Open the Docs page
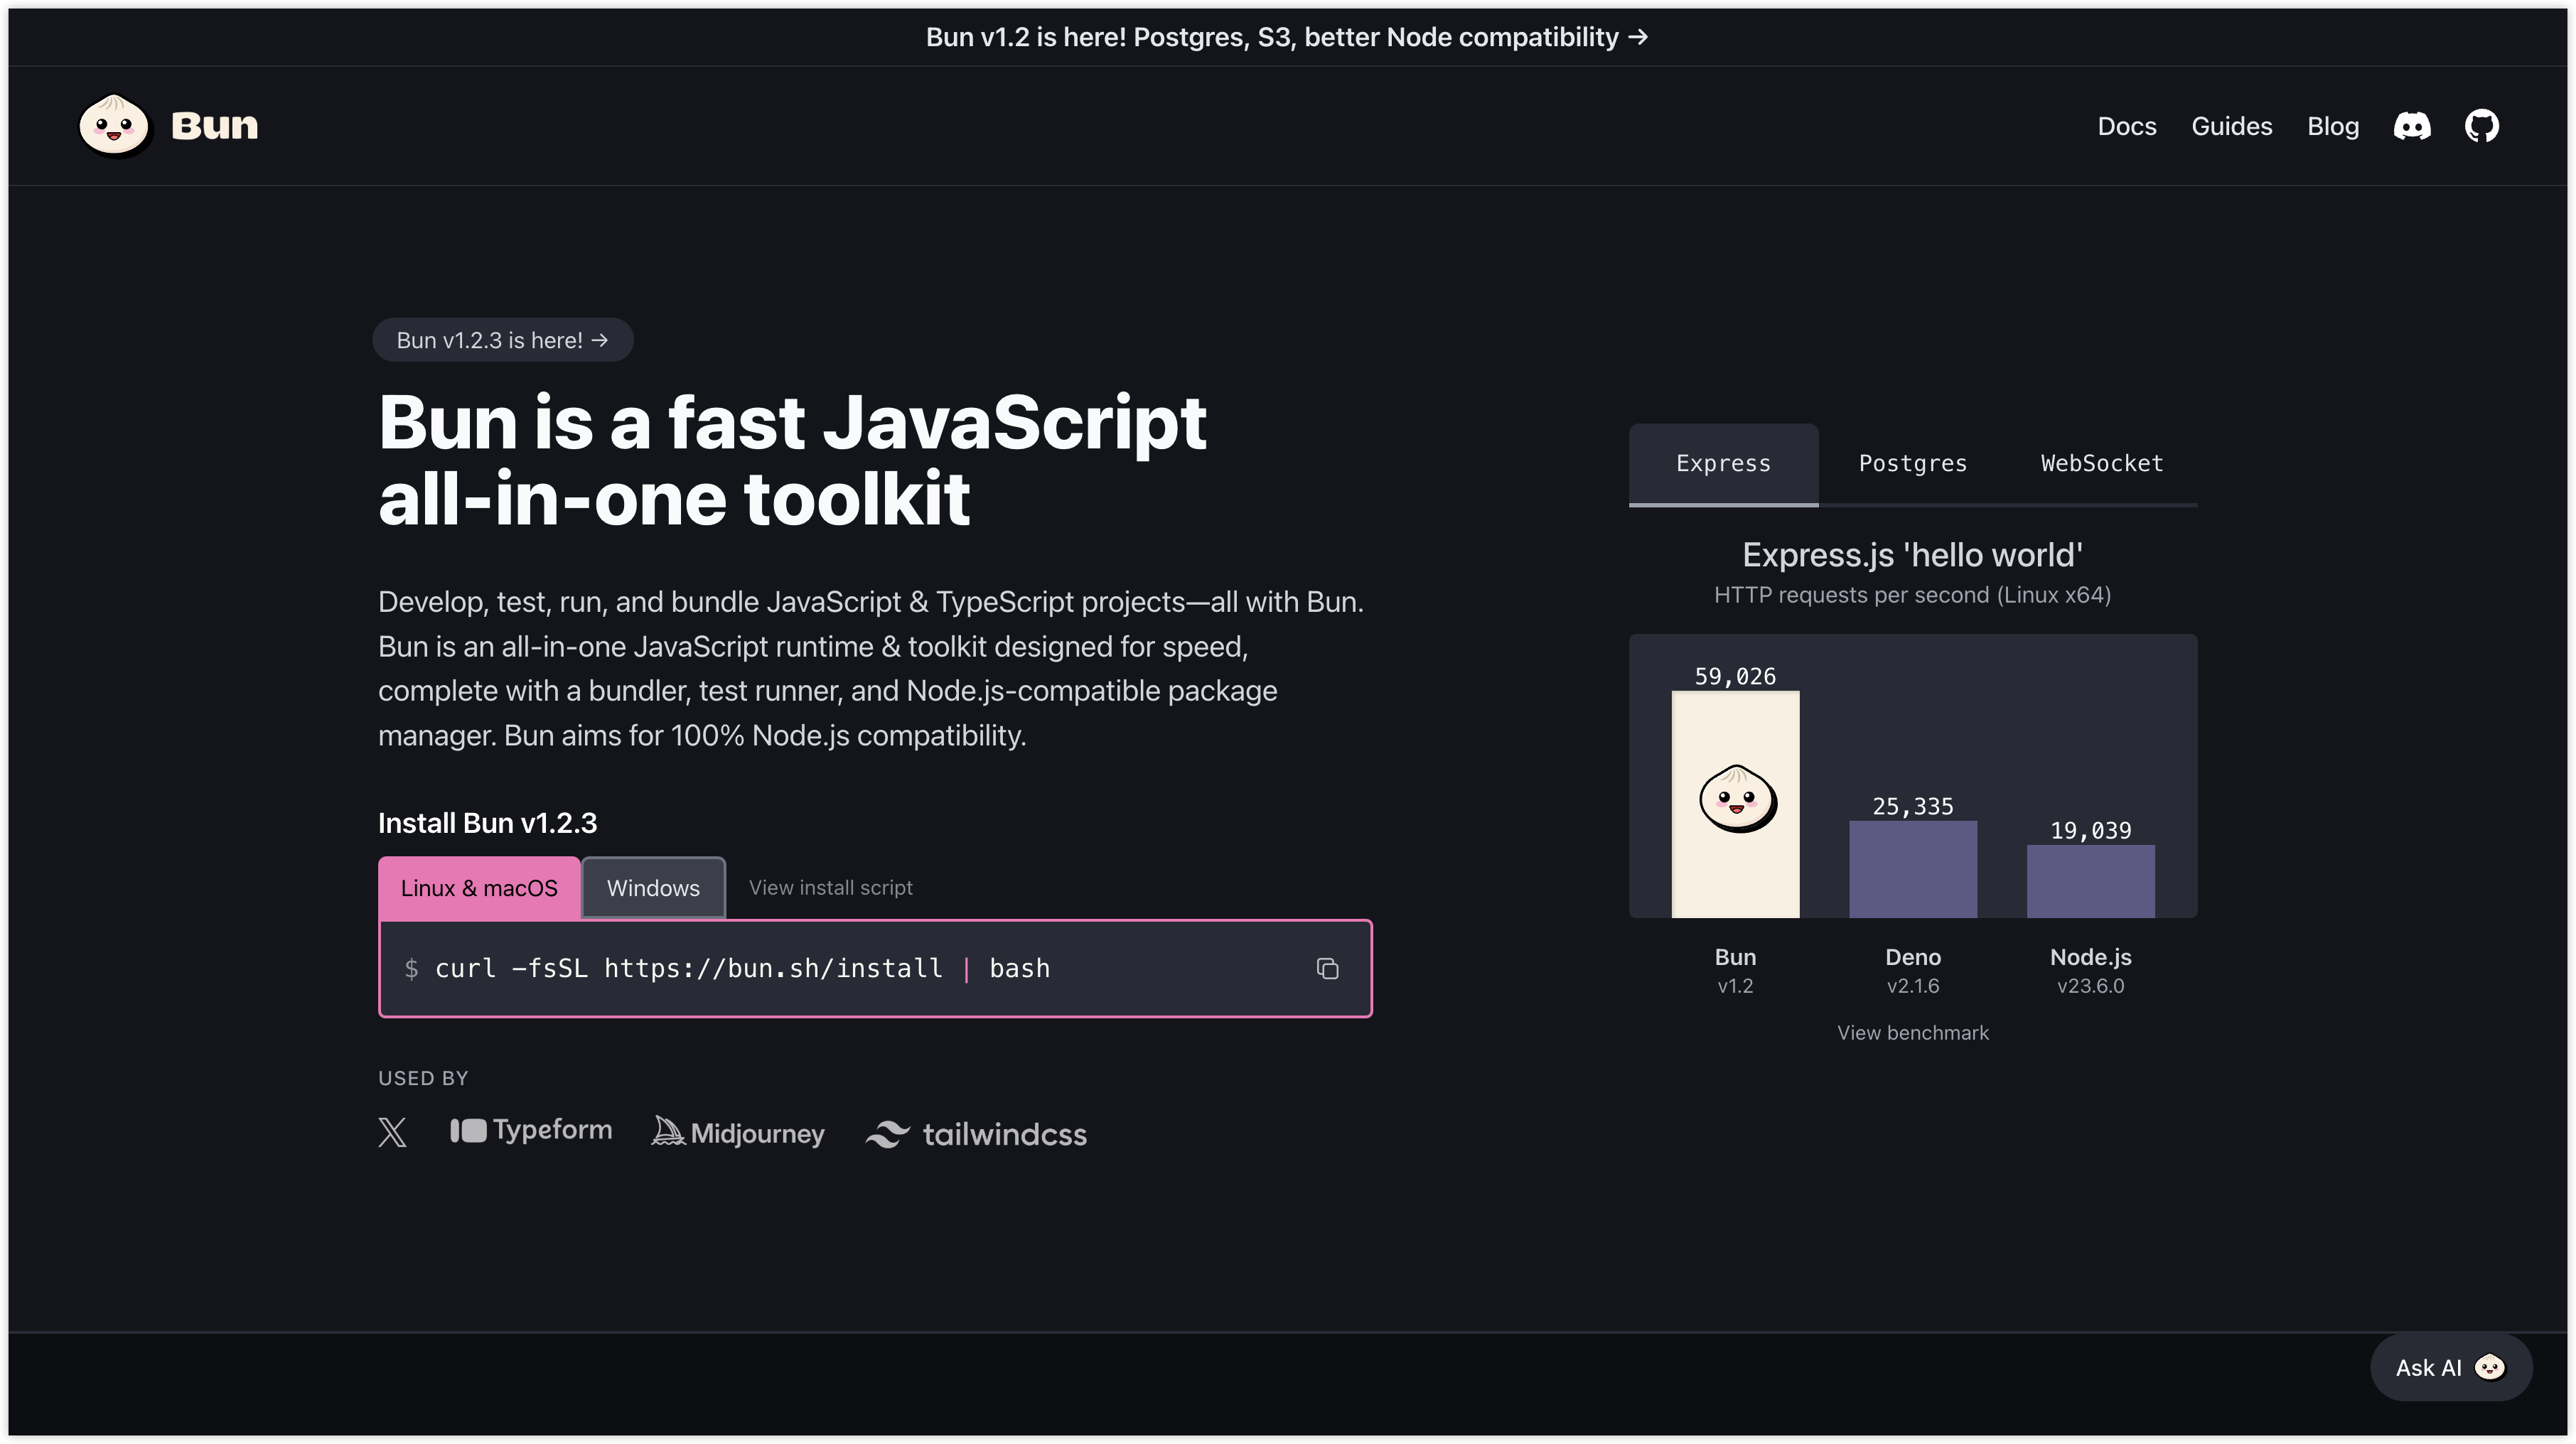Screen dimensions: 2576x1444 click(x=2127, y=126)
